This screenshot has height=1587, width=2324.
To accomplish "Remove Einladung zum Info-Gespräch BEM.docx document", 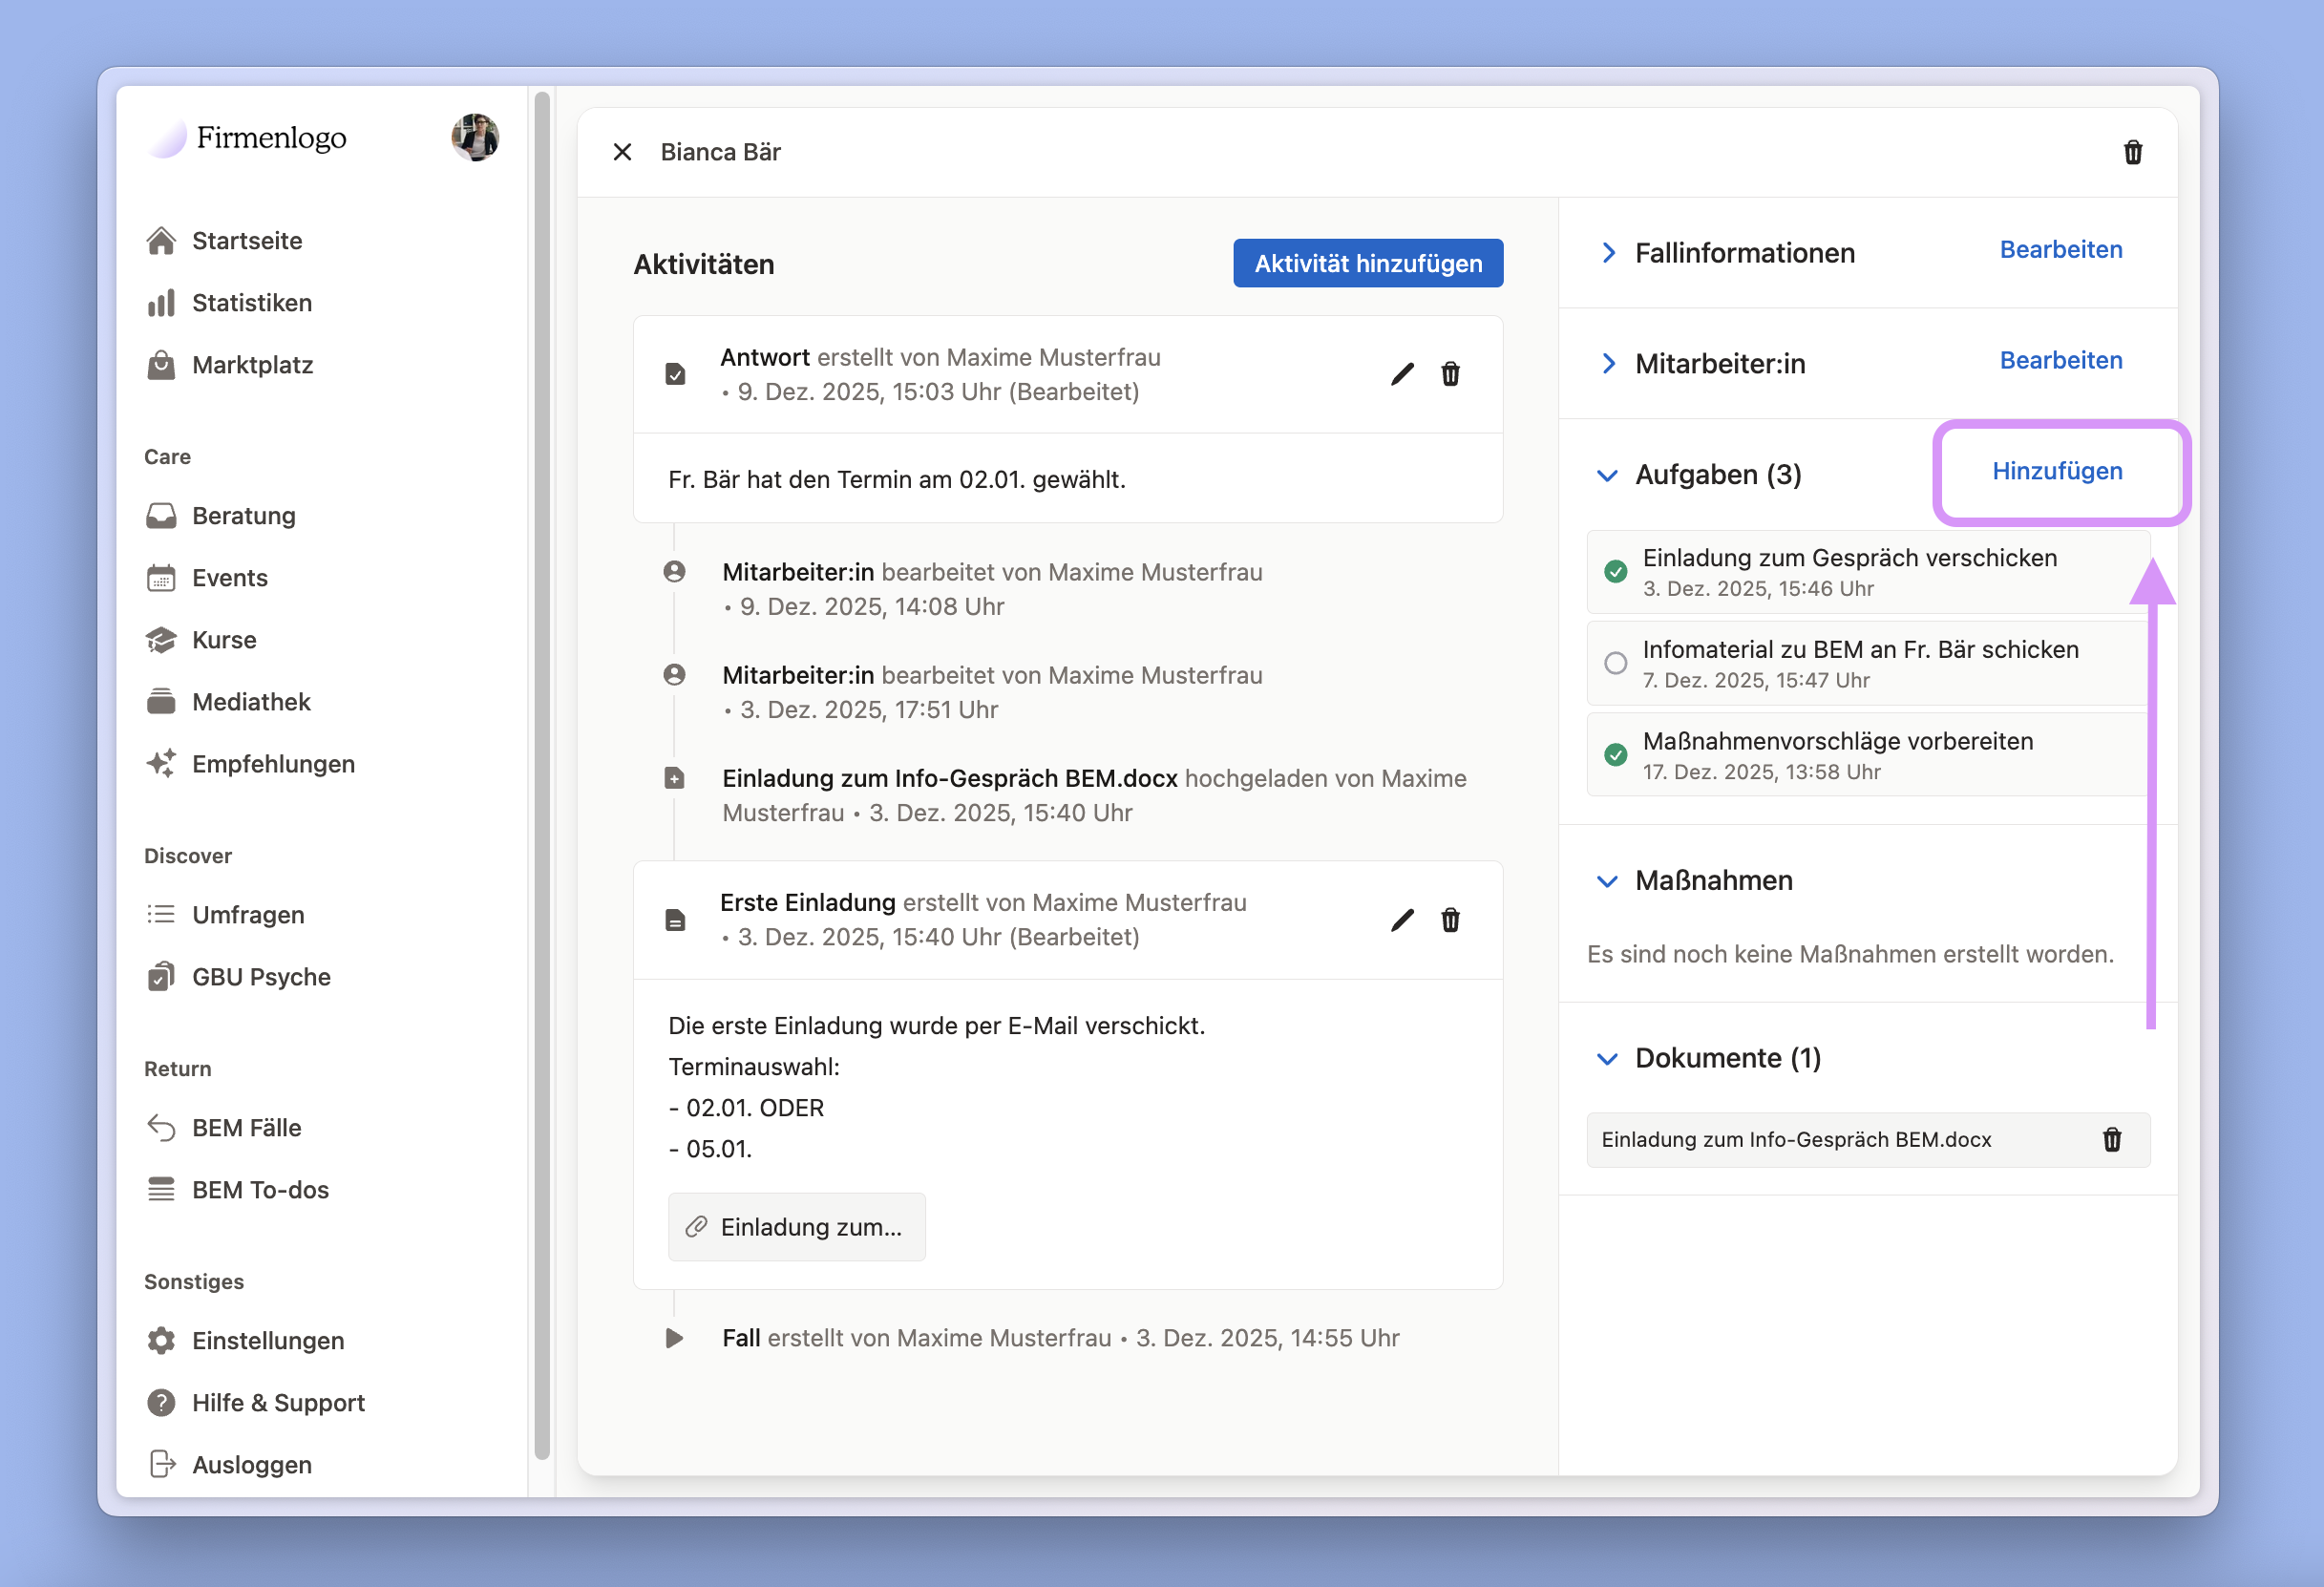I will click(2111, 1140).
